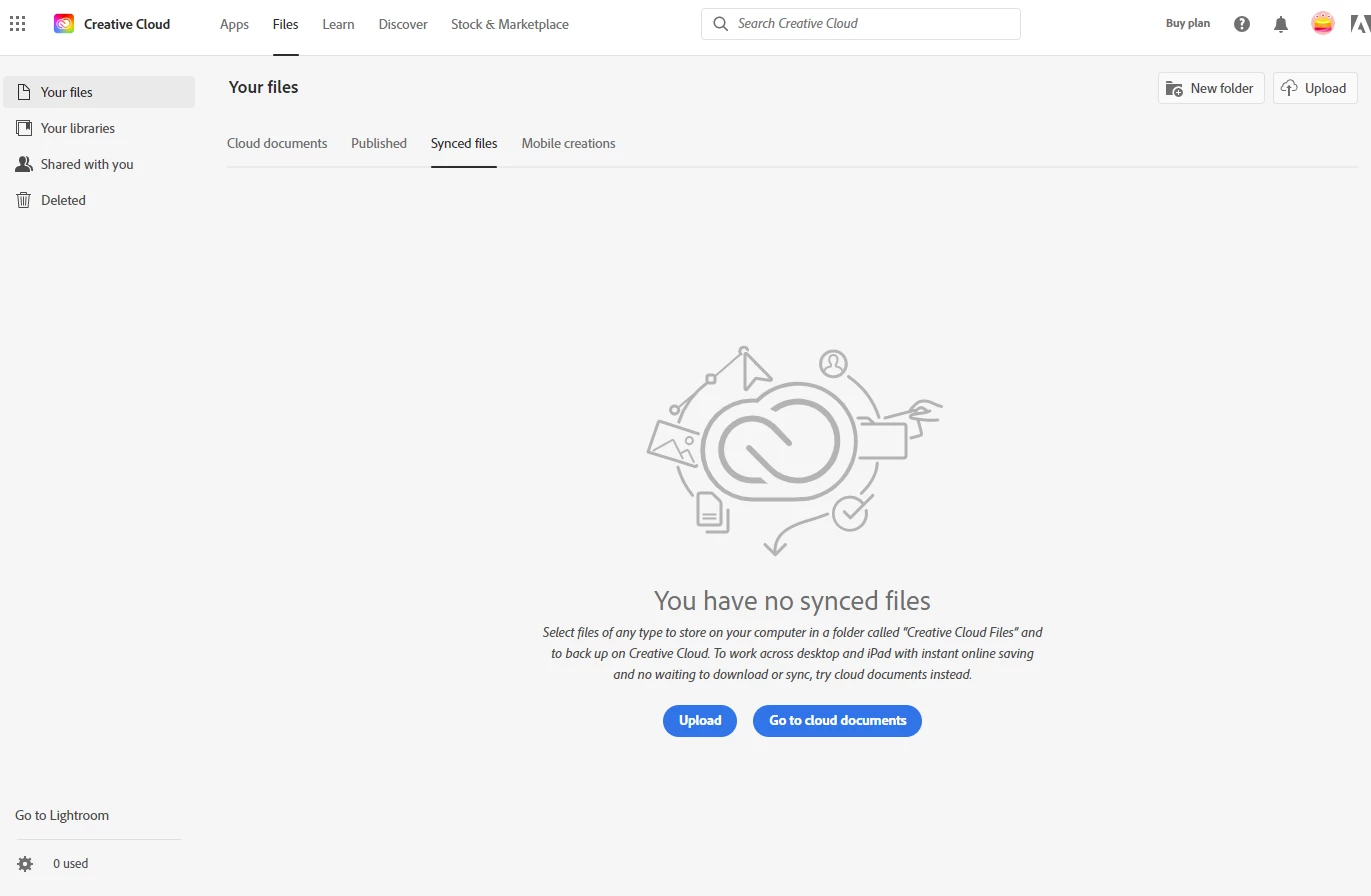Select Your libraries in sidebar
This screenshot has height=896, width=1371.
tap(99, 128)
